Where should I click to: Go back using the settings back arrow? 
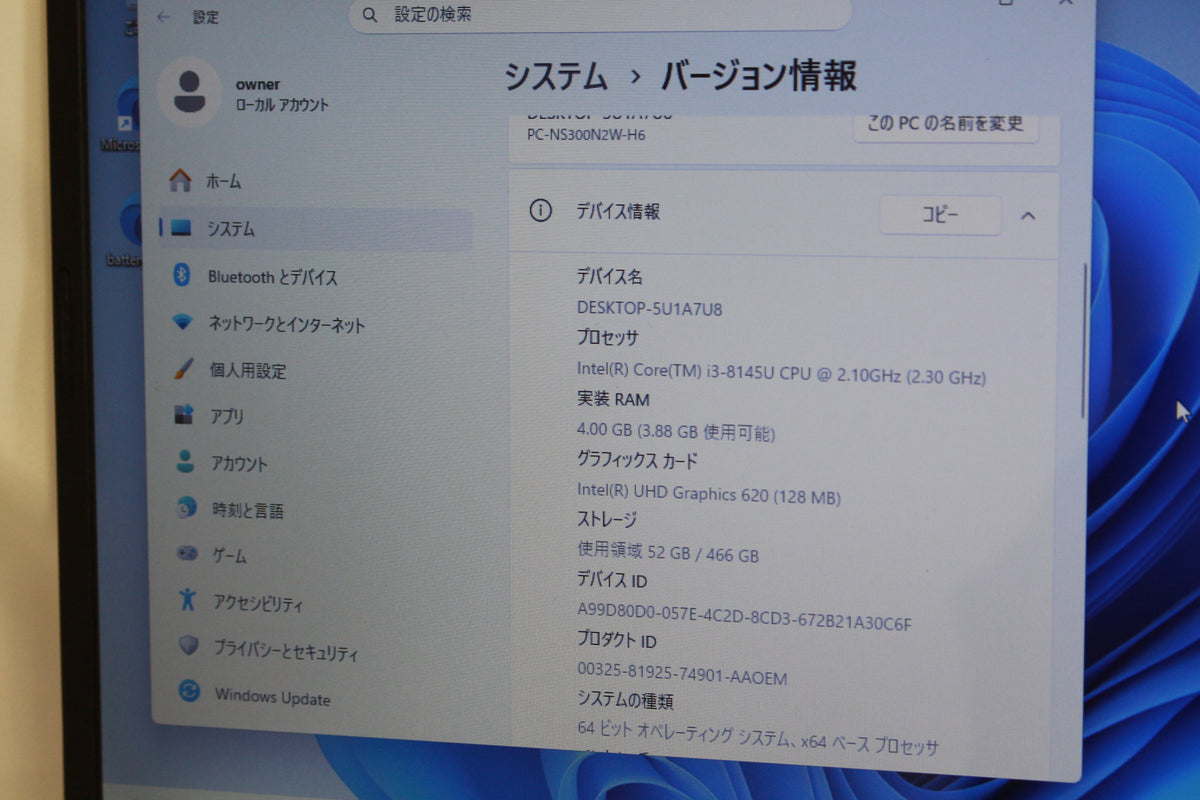coord(164,17)
